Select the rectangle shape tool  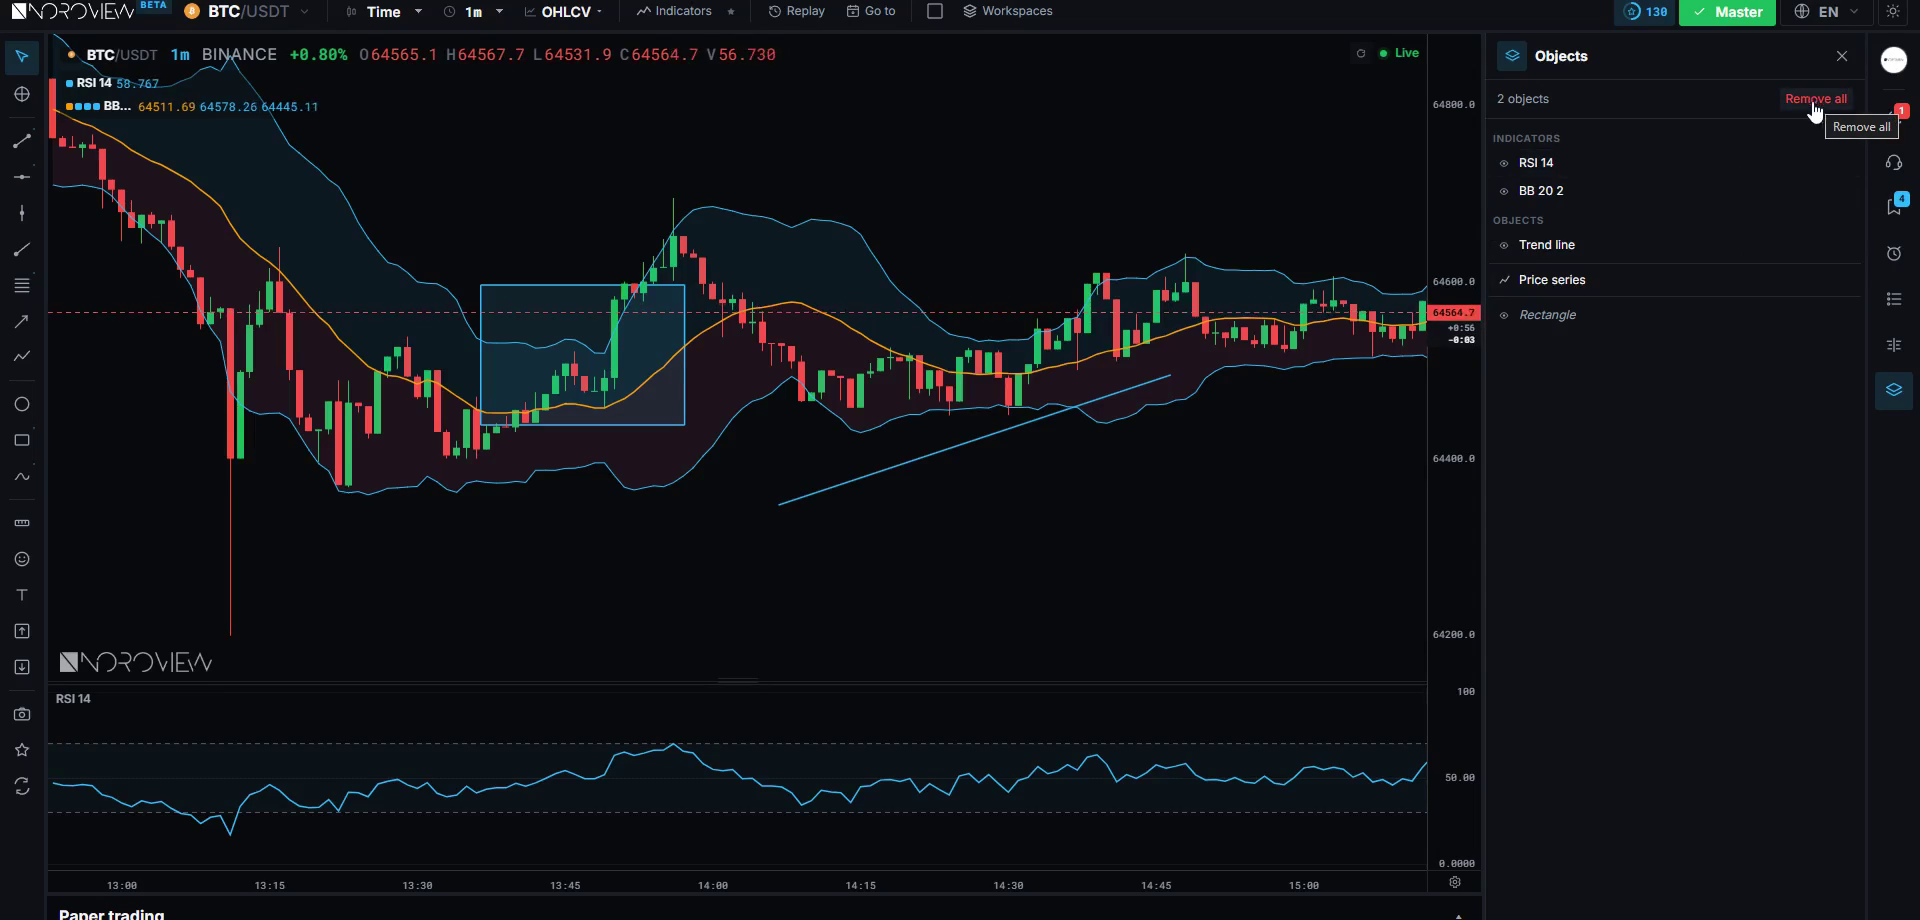pos(22,440)
